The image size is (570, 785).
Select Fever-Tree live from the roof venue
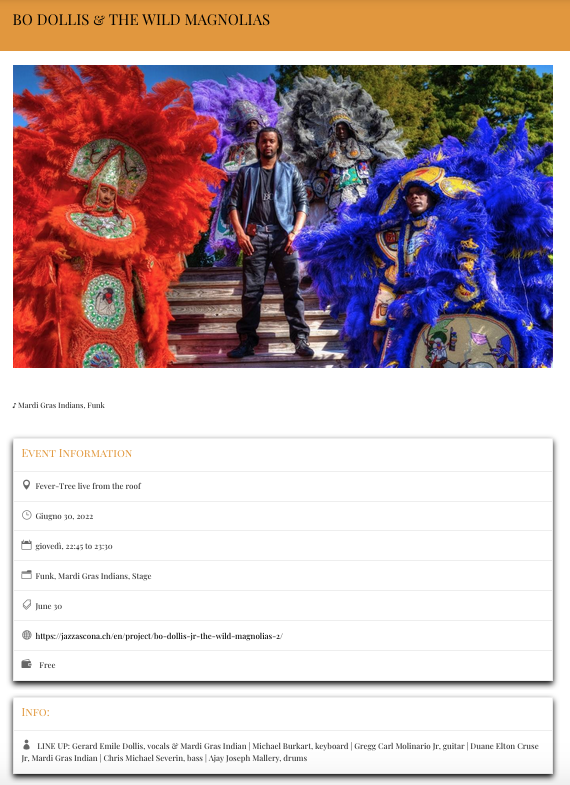point(88,486)
